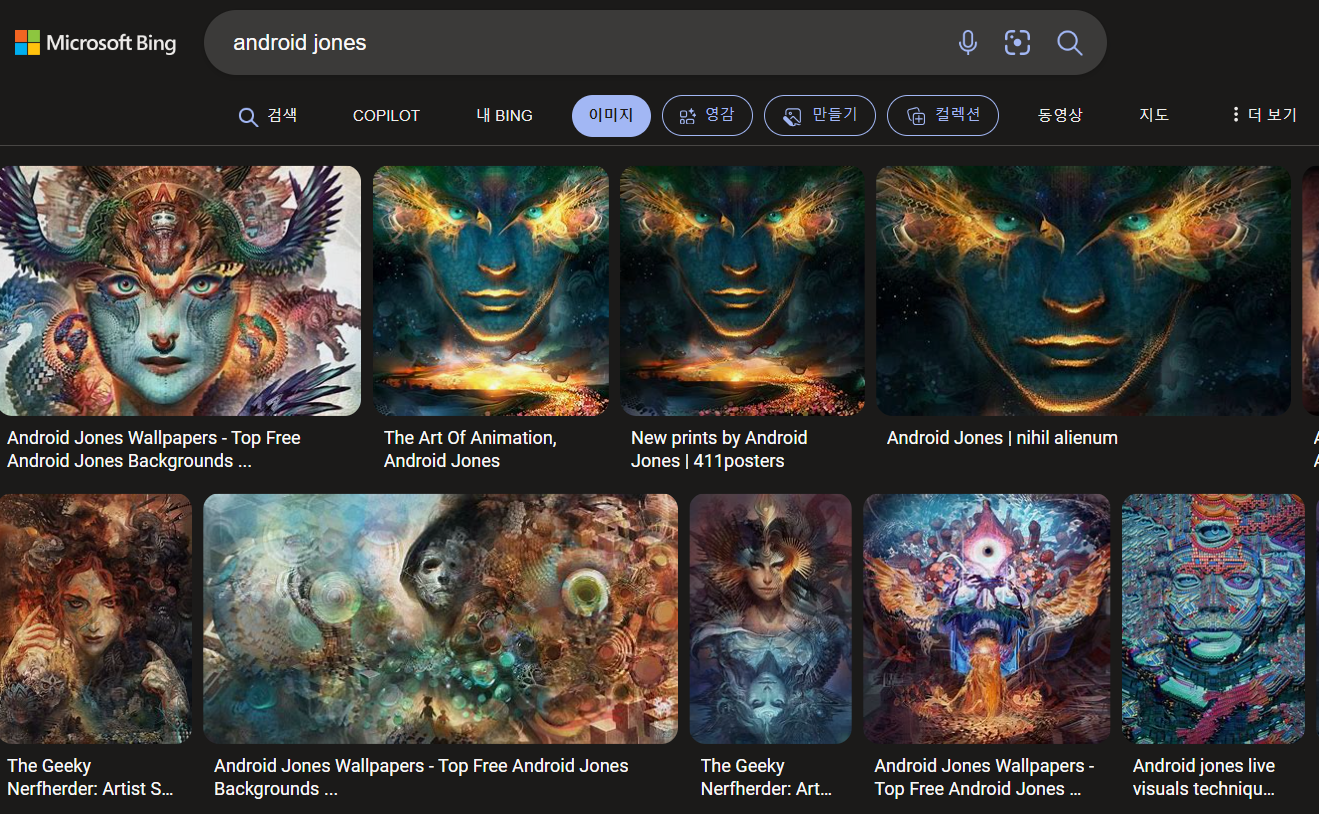Click 'The Art Of Animation, Android Jones' caption
The image size is (1319, 814).
(470, 449)
